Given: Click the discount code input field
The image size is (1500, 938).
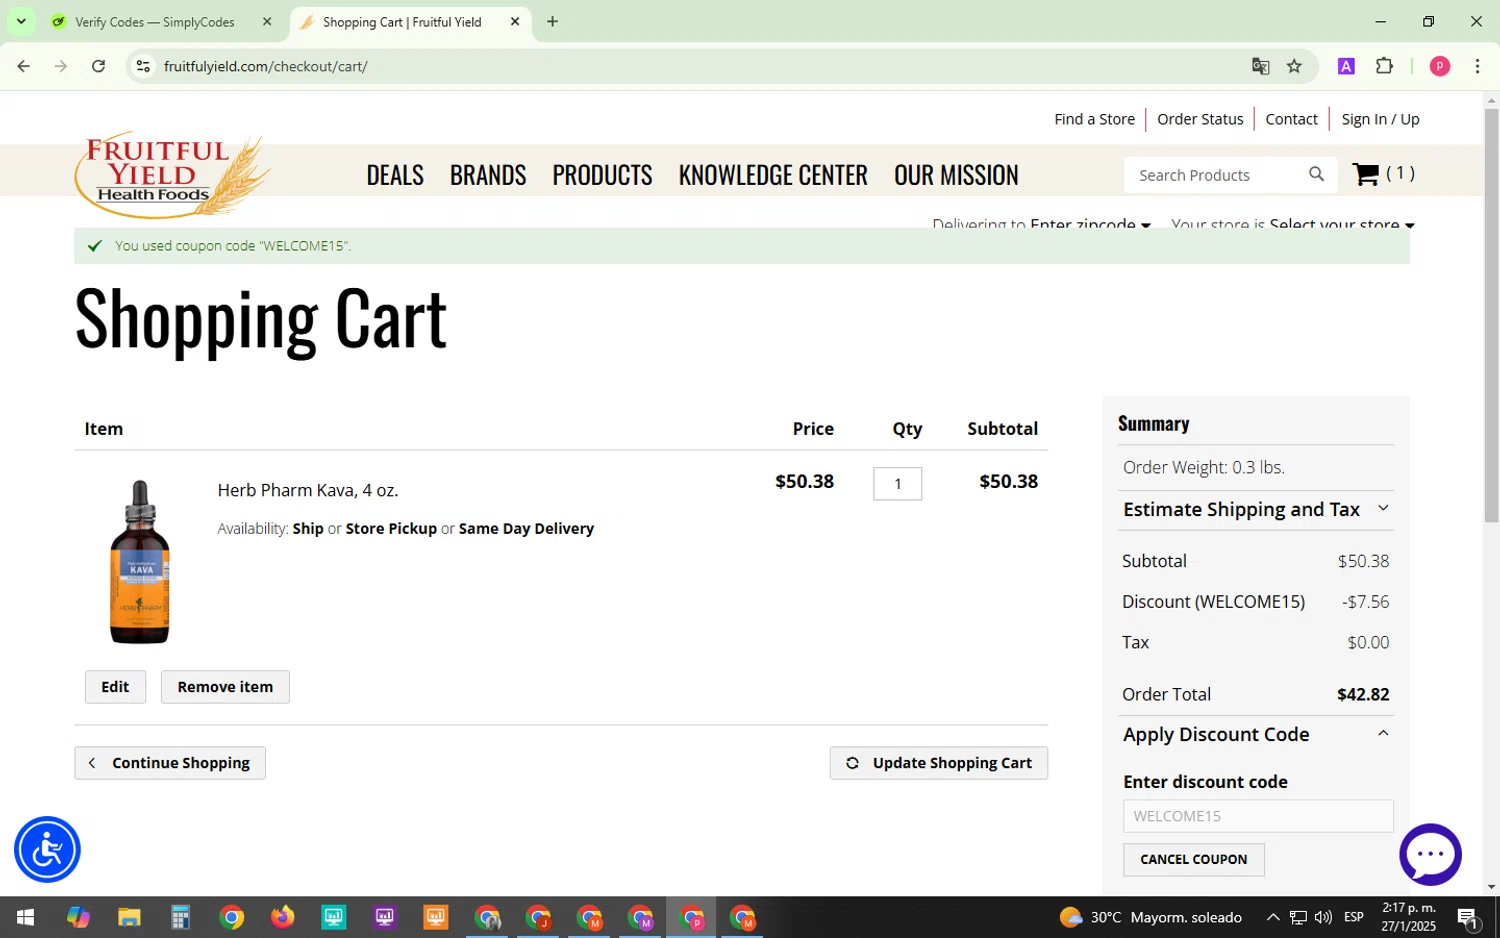Looking at the screenshot, I should coord(1258,816).
